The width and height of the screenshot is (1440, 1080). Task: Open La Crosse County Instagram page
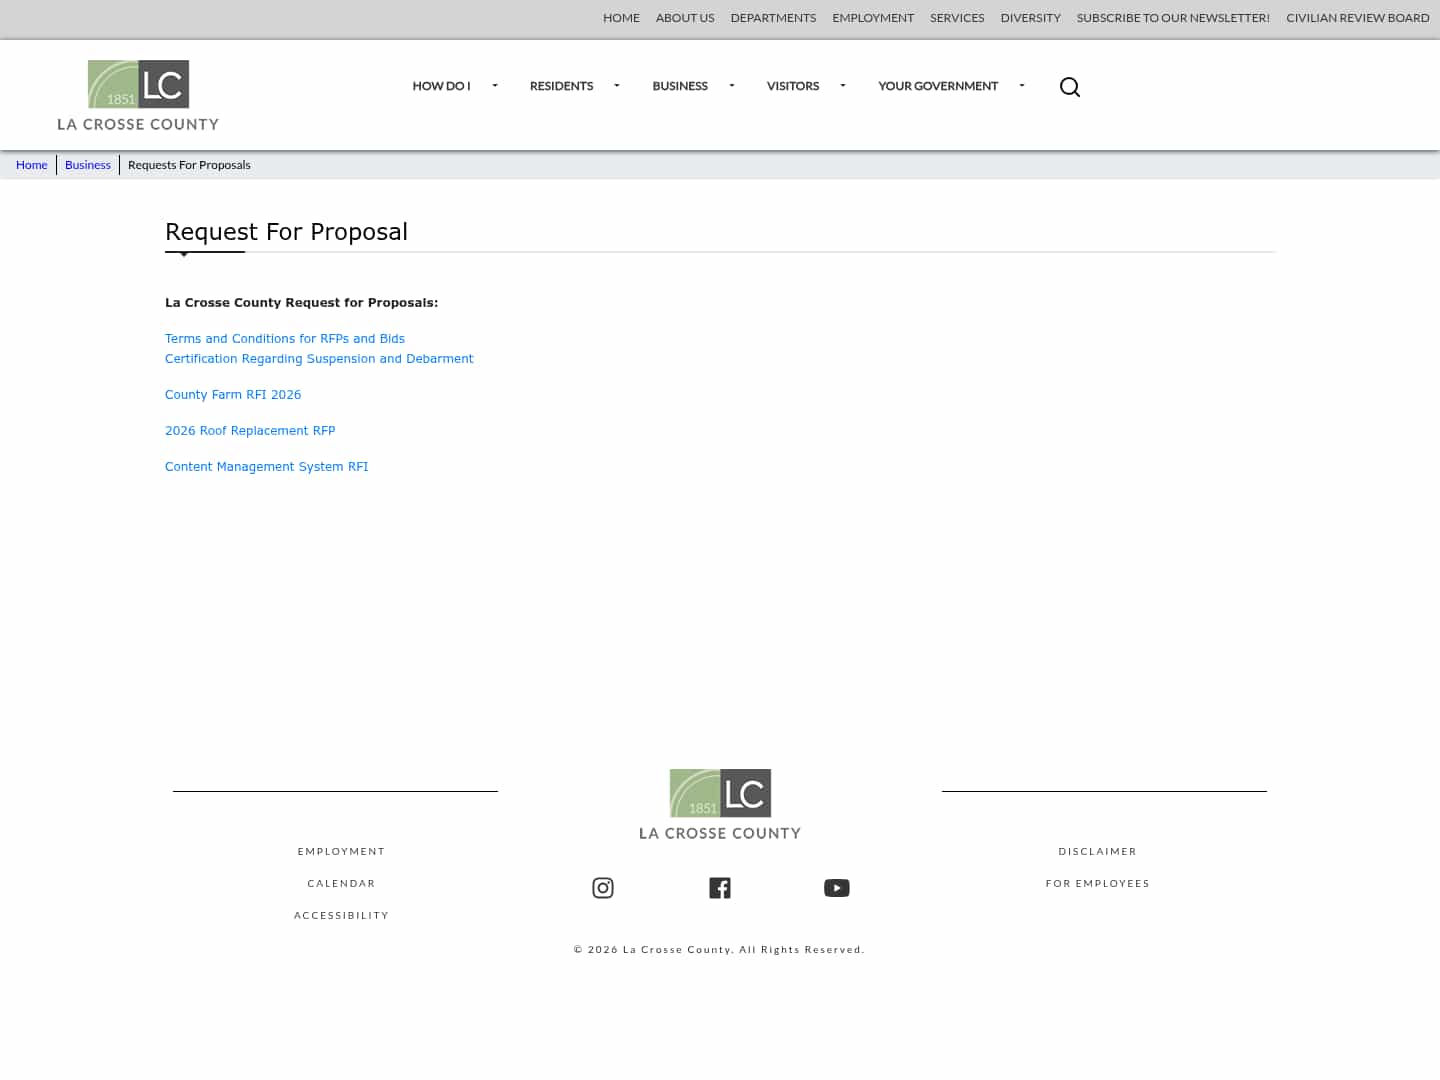pyautogui.click(x=603, y=888)
